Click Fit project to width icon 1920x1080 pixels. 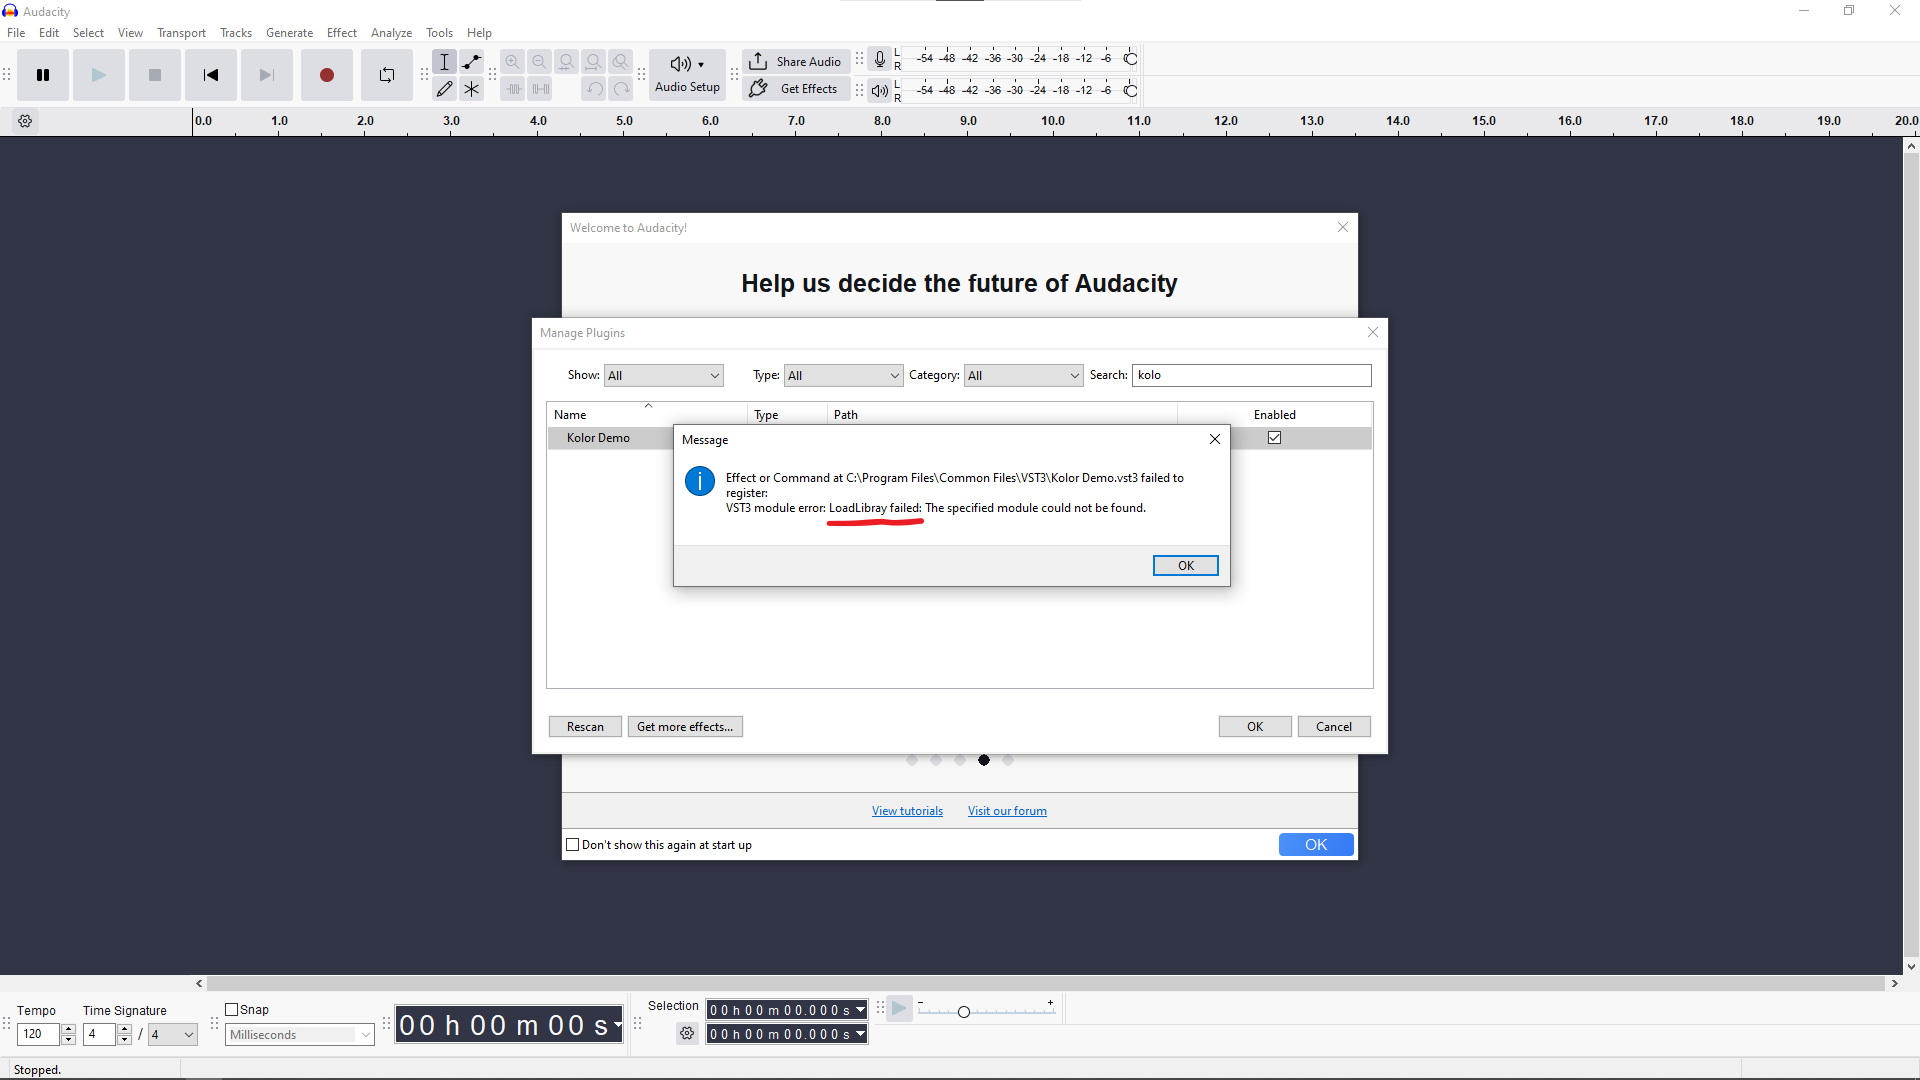(594, 62)
